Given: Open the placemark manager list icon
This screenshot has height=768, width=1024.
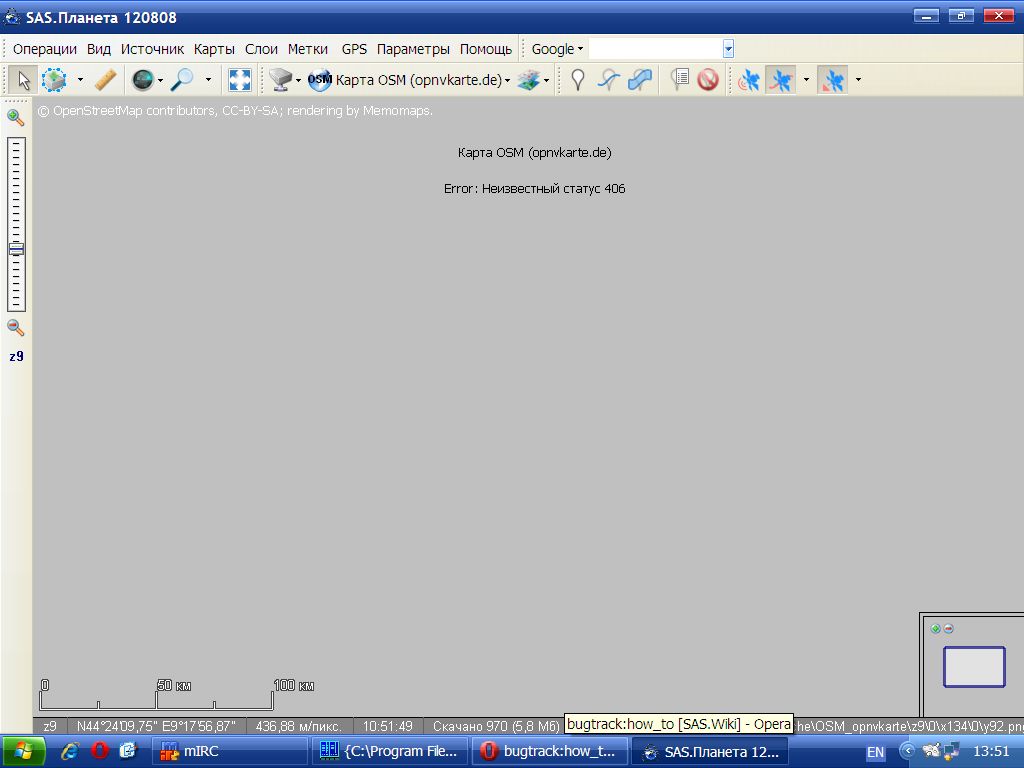Looking at the screenshot, I should coord(680,80).
